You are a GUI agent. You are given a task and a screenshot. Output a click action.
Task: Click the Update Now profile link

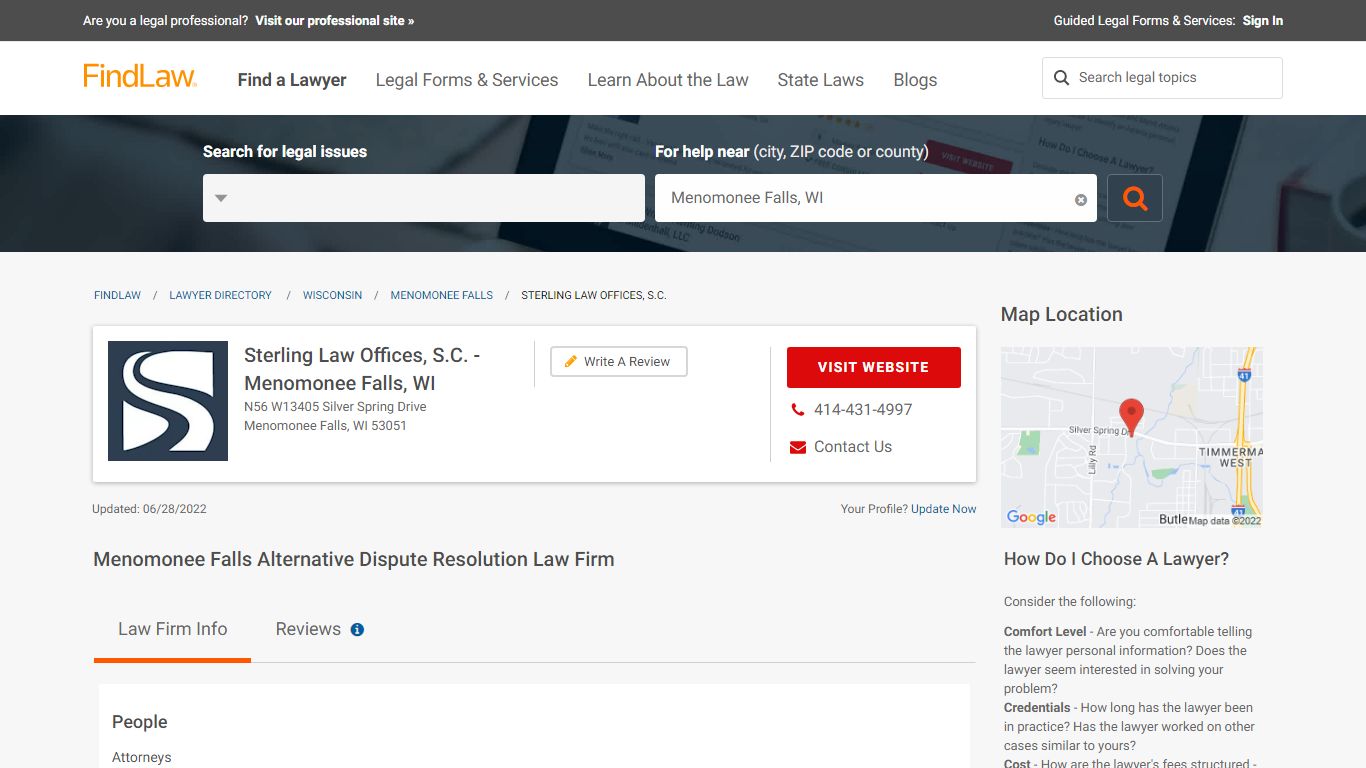click(x=944, y=509)
